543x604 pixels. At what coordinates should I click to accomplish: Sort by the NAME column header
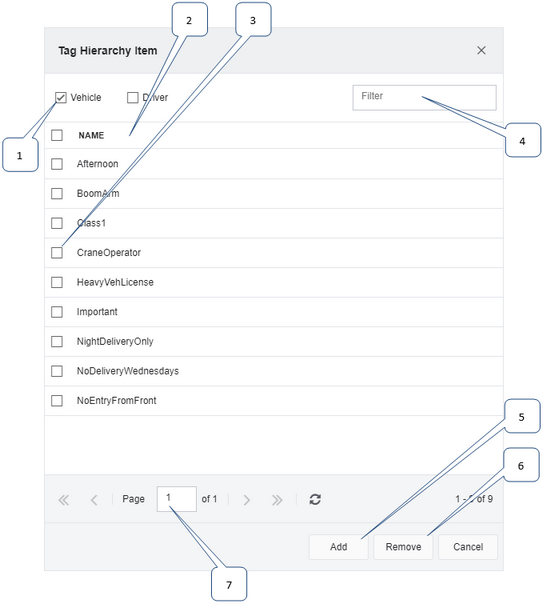[x=91, y=135]
